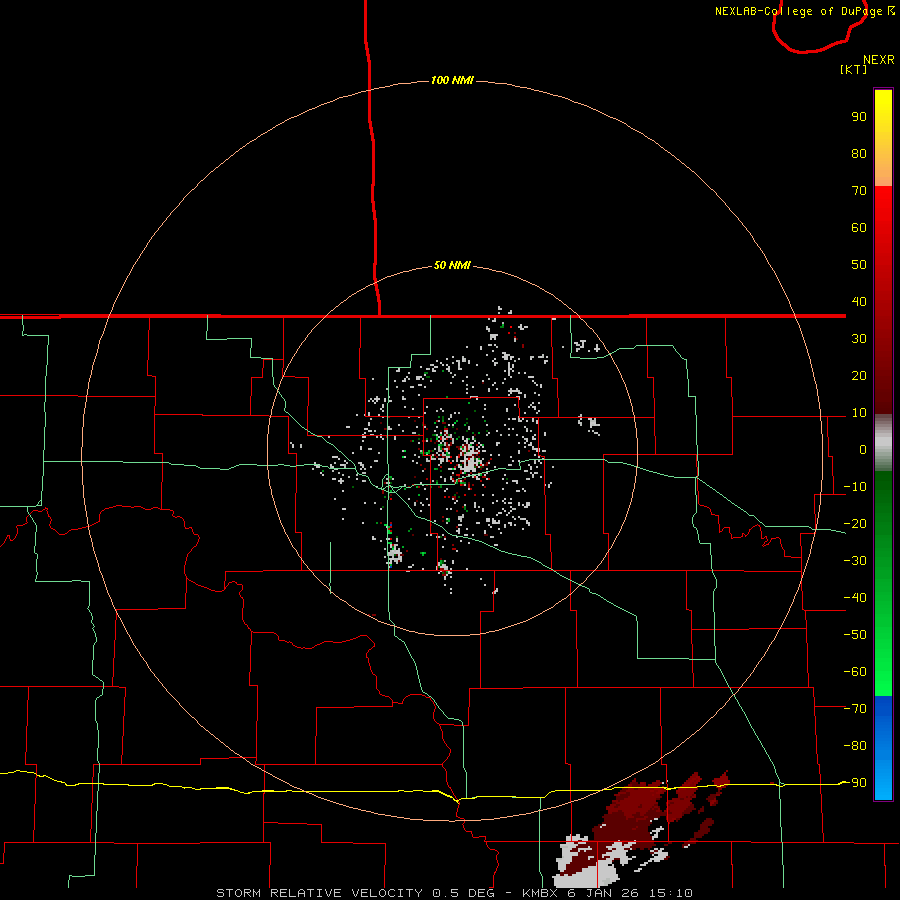This screenshot has width=900, height=900.
Task: Click the positive 60 scale value
Action: point(859,228)
